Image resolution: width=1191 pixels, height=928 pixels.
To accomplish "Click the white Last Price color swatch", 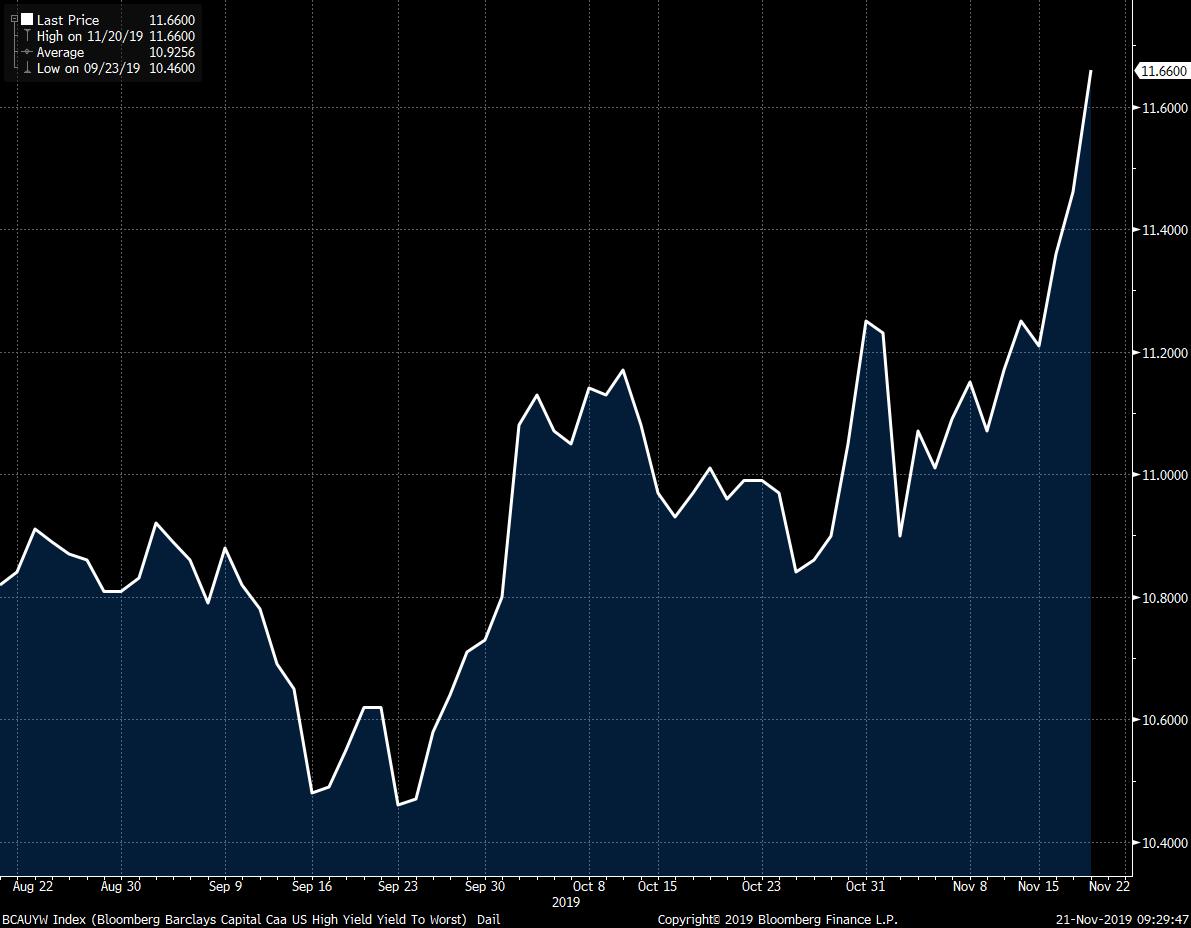I will [x=27, y=20].
